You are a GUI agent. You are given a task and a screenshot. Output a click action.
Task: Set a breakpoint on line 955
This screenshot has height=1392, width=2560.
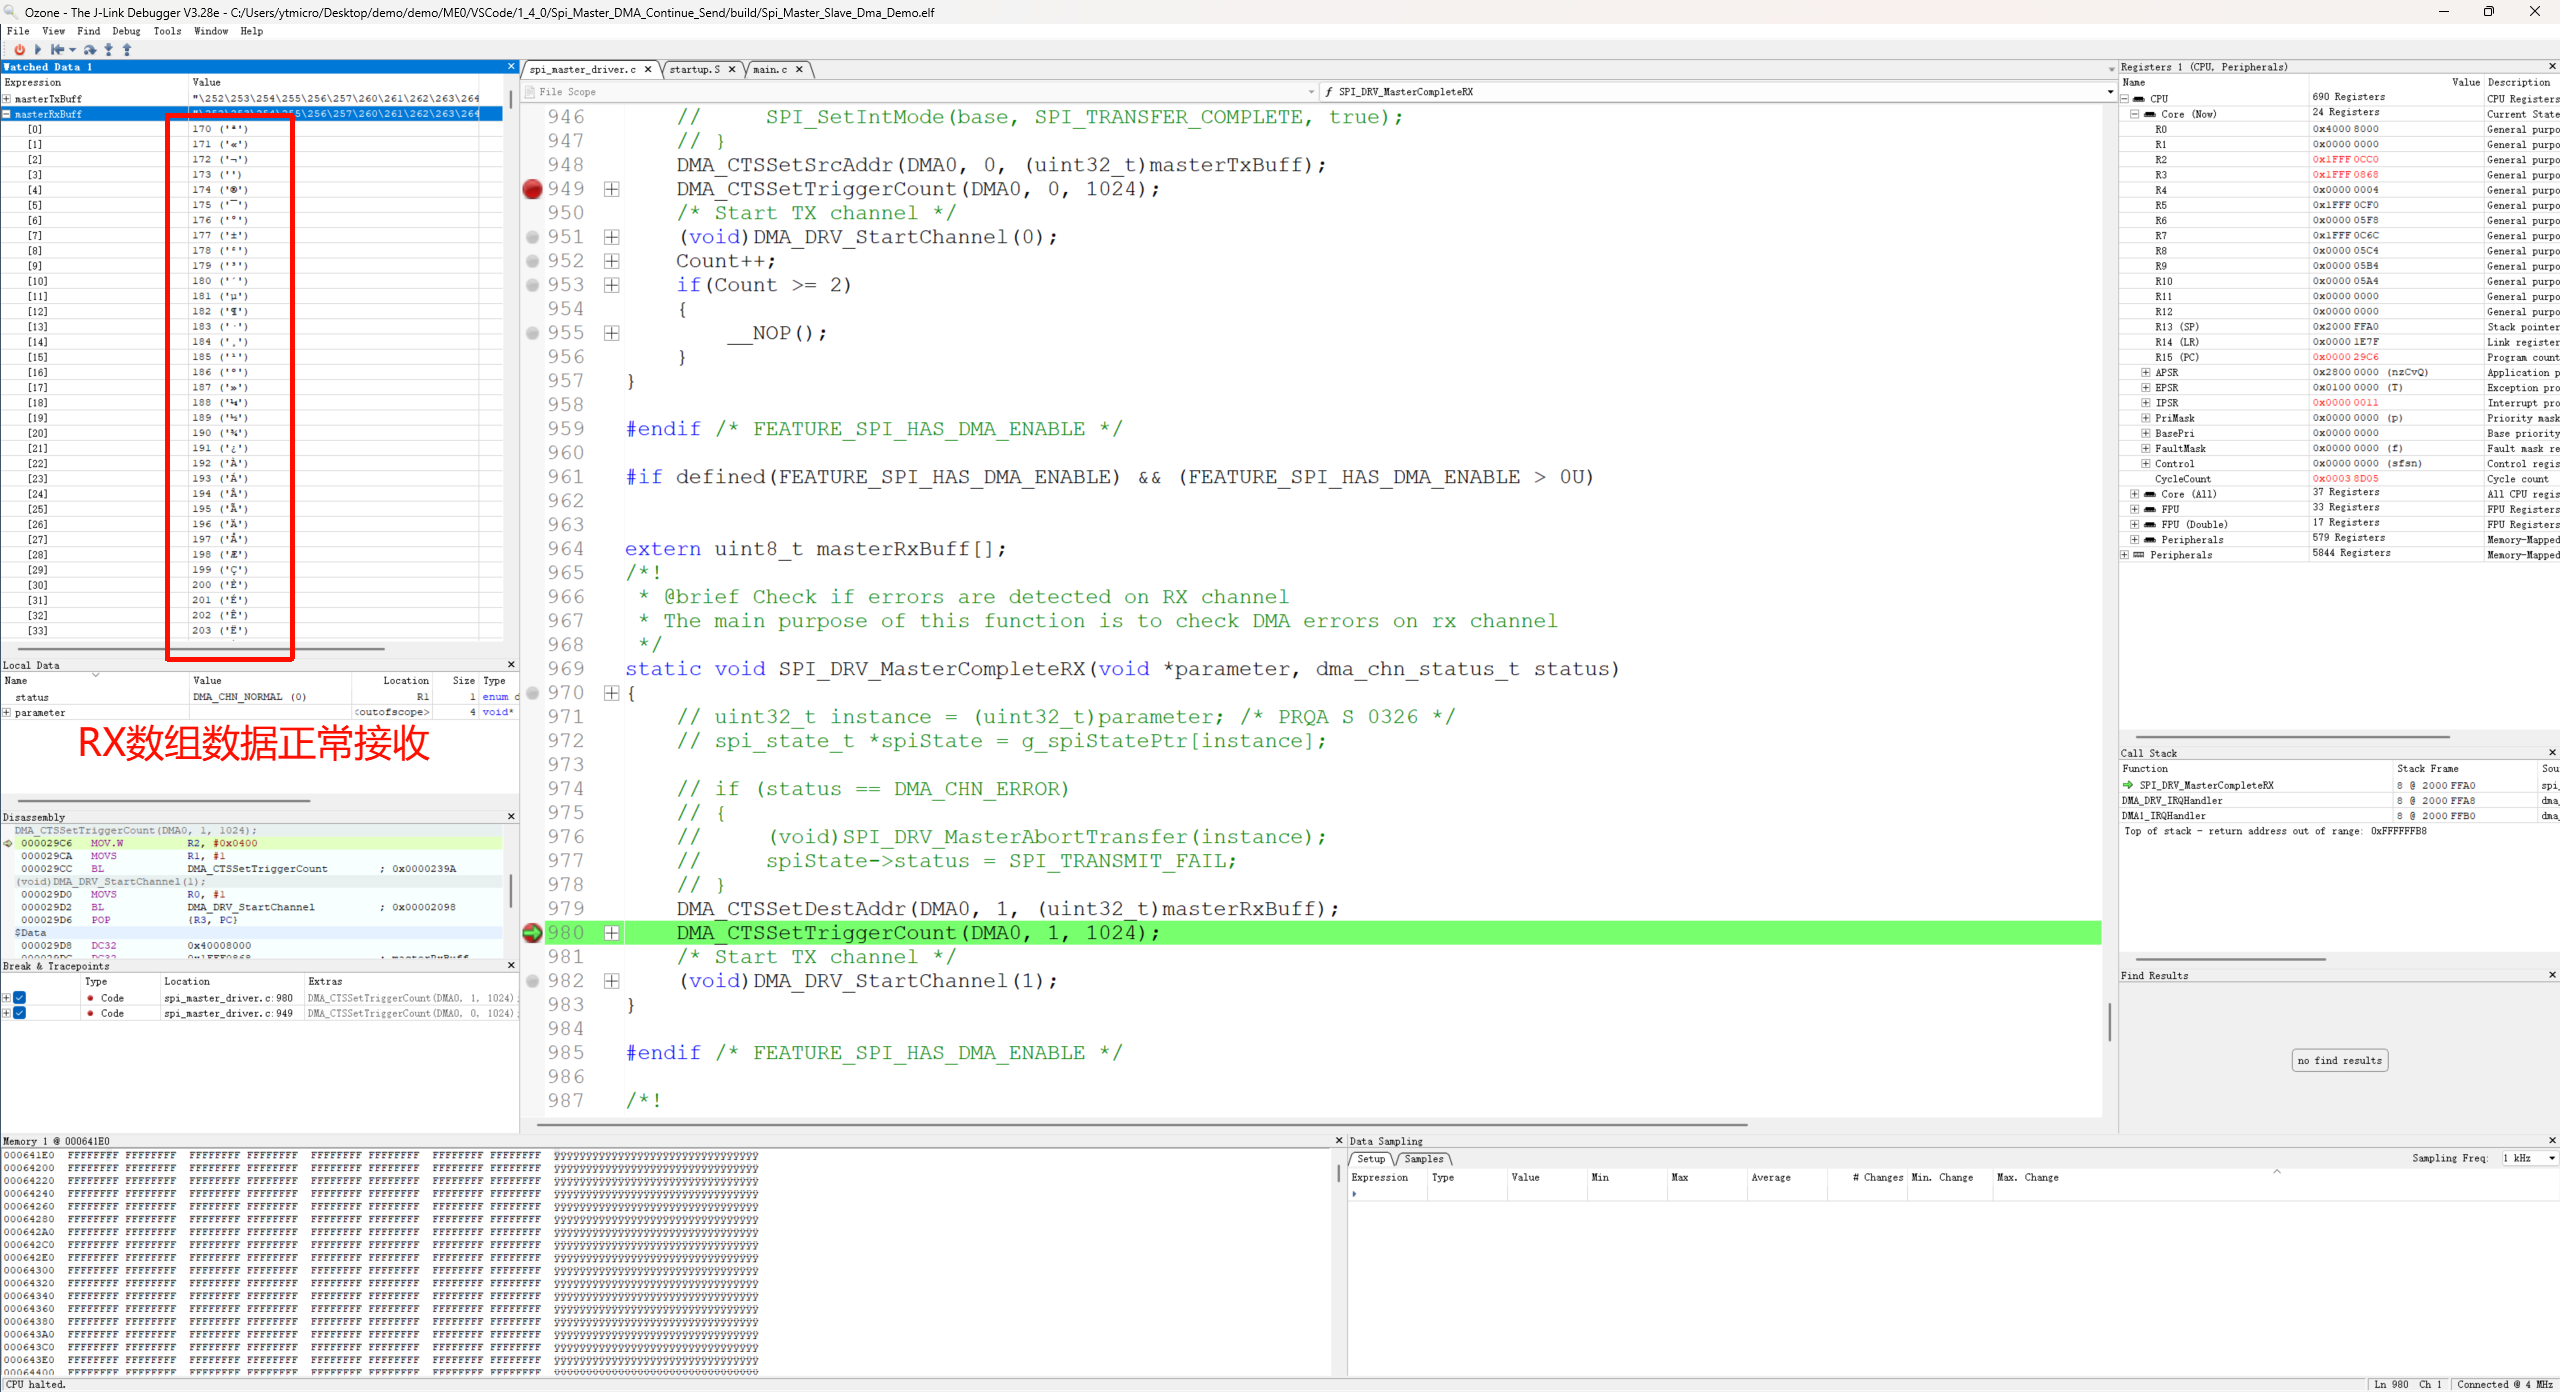click(x=533, y=333)
